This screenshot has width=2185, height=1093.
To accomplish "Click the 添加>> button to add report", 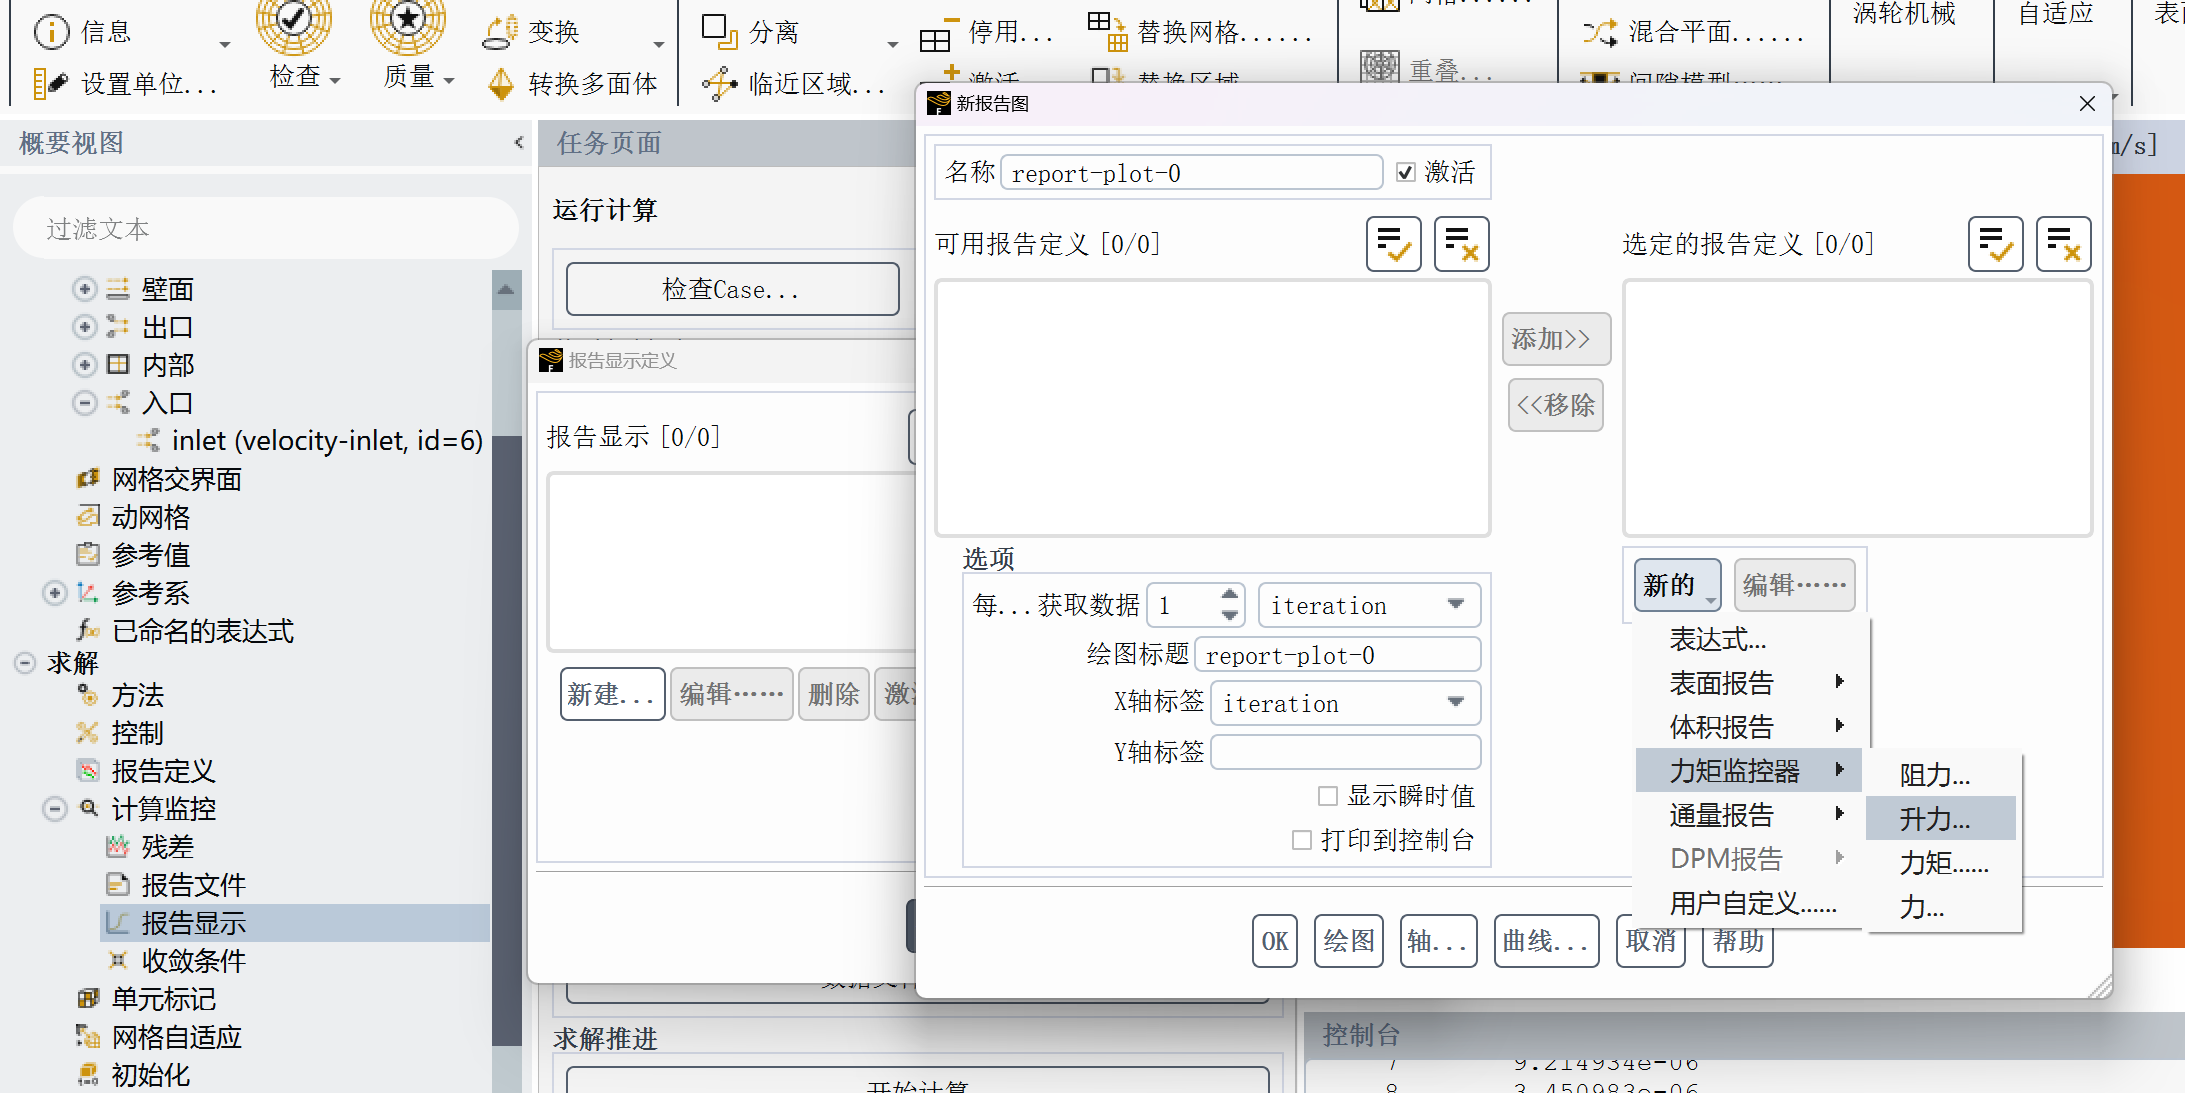I will (1552, 340).
